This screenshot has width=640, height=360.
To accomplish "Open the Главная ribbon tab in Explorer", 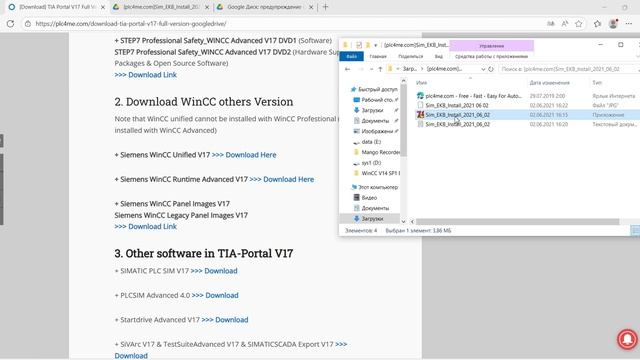I will pos(378,56).
